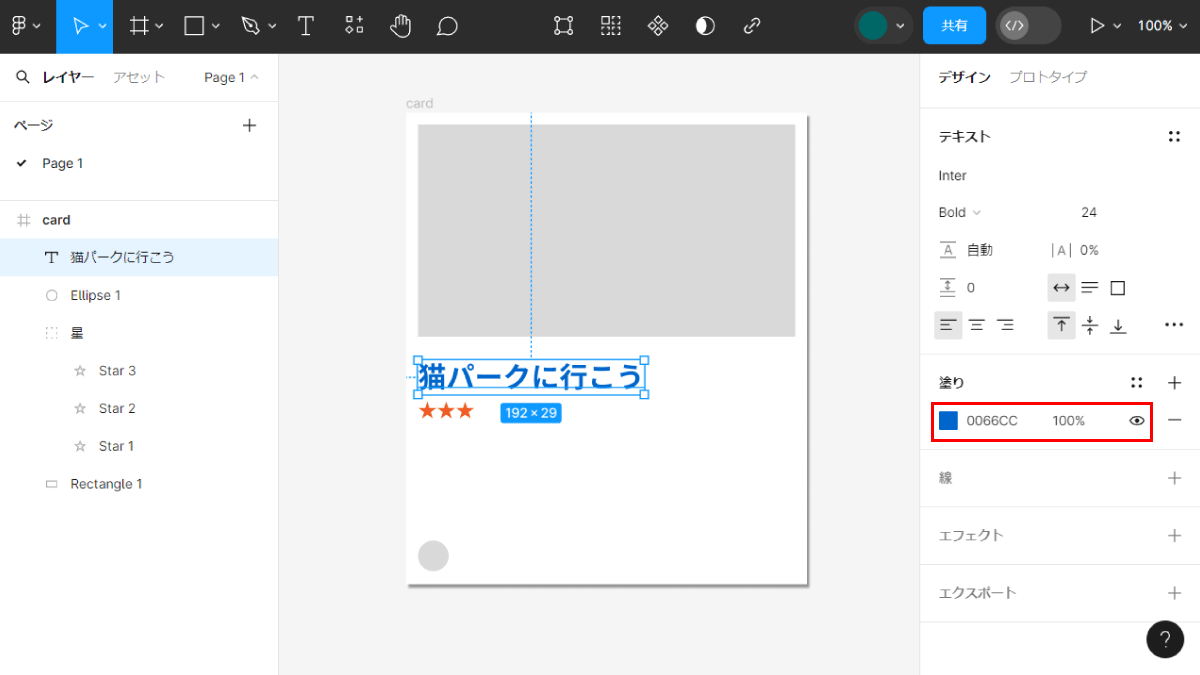Image resolution: width=1200 pixels, height=675 pixels.
Task: Click the Create link icon
Action: 752,26
